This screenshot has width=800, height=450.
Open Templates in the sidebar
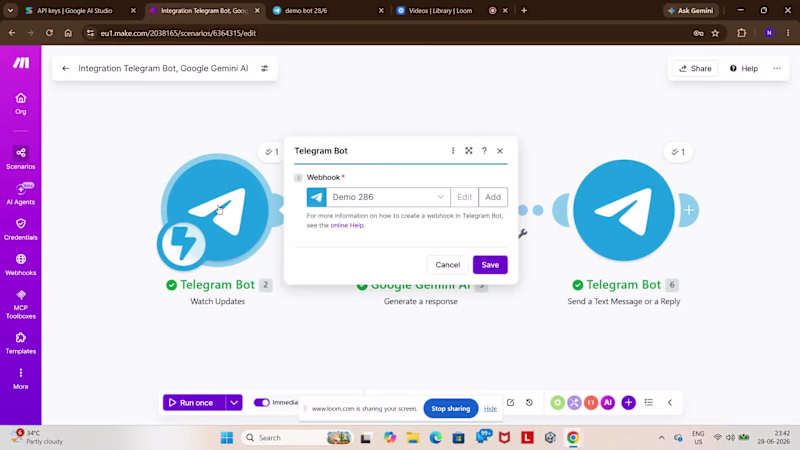[20, 343]
